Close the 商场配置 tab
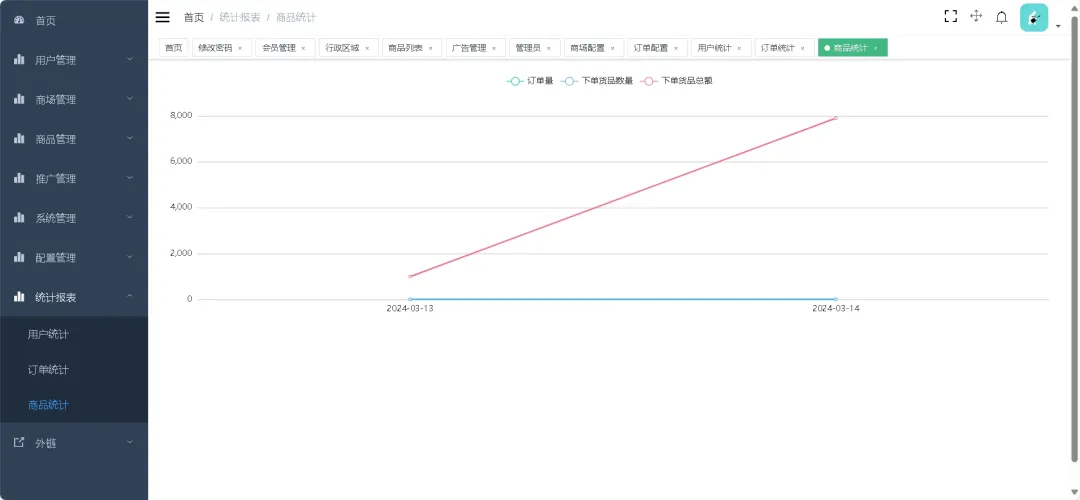This screenshot has width=1080, height=500. pyautogui.click(x=612, y=48)
